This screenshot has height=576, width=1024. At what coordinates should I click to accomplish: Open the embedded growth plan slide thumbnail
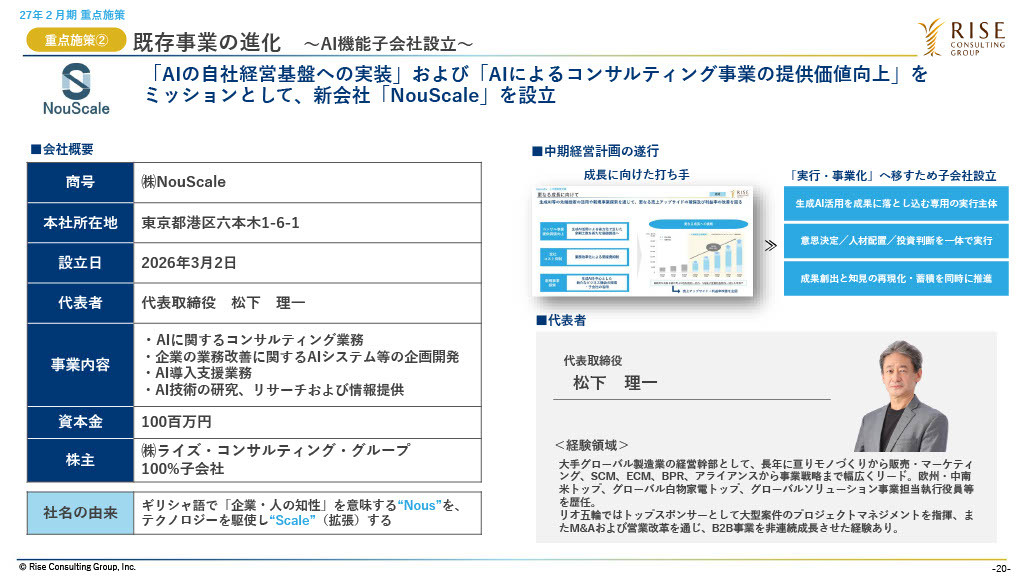click(643, 241)
